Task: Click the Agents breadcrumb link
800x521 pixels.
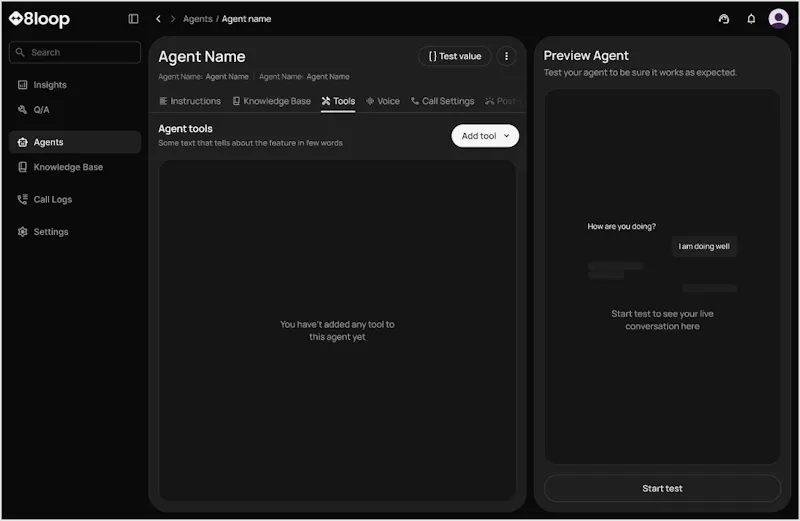Action: coord(197,19)
